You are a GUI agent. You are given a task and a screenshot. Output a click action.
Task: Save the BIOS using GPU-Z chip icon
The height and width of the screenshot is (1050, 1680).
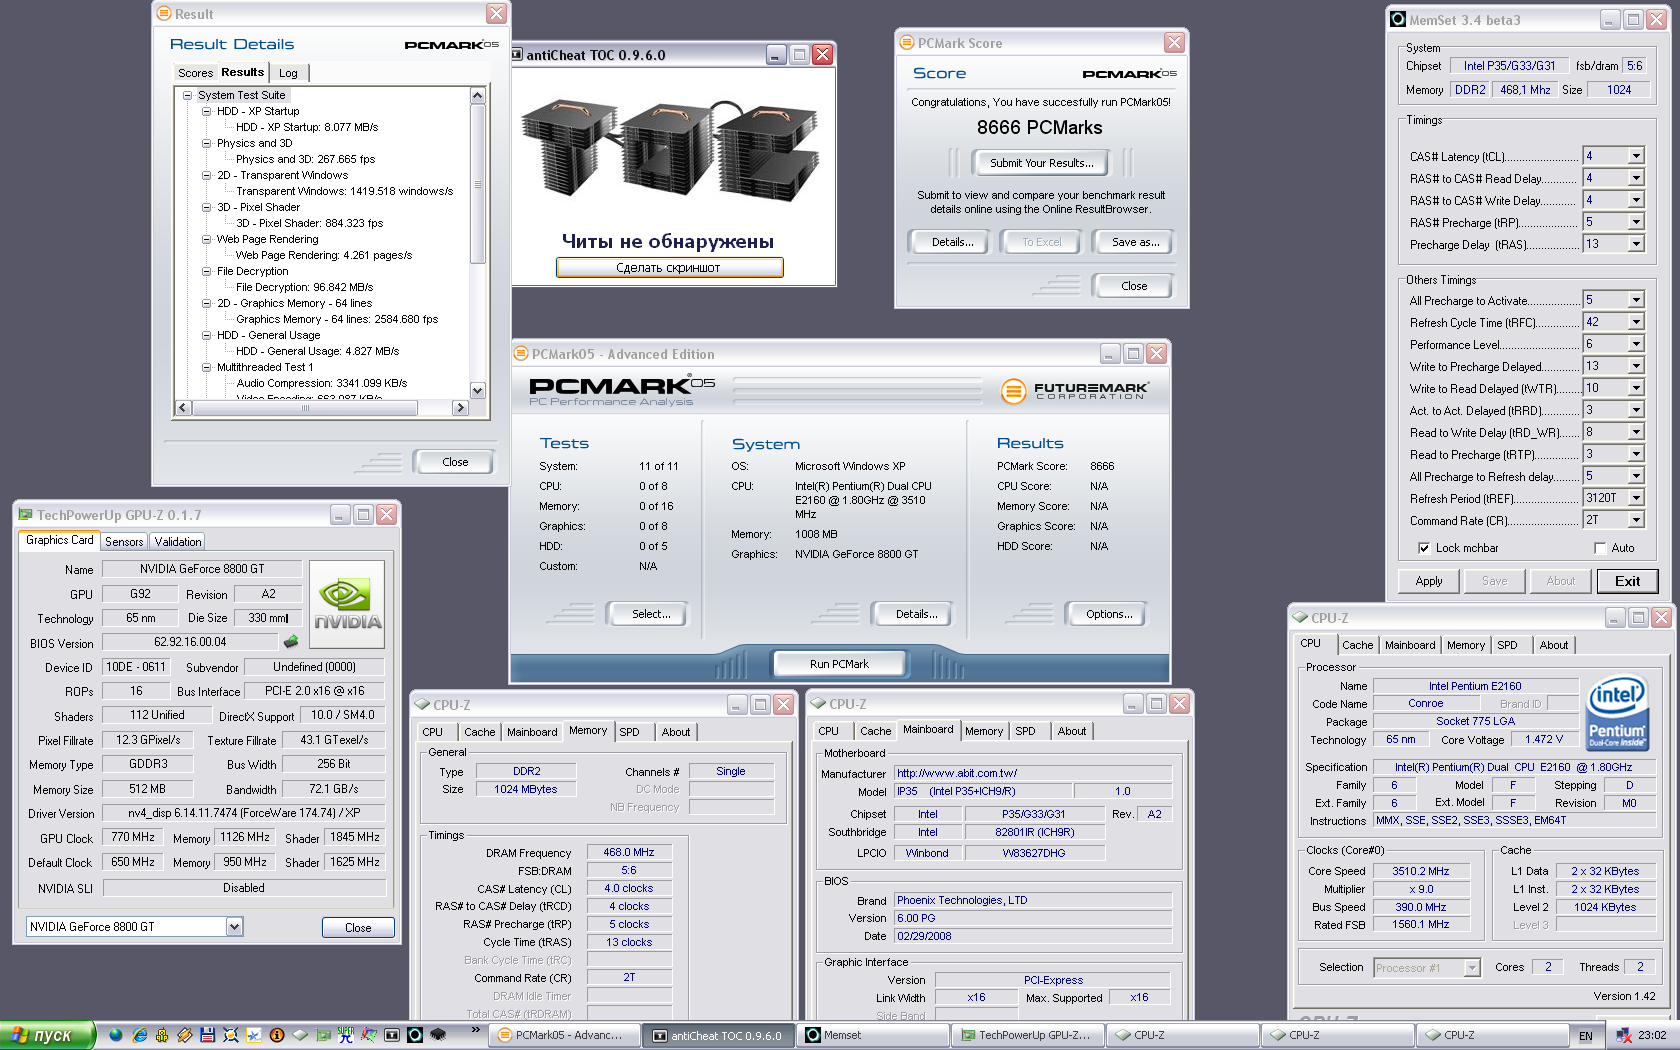coord(291,642)
